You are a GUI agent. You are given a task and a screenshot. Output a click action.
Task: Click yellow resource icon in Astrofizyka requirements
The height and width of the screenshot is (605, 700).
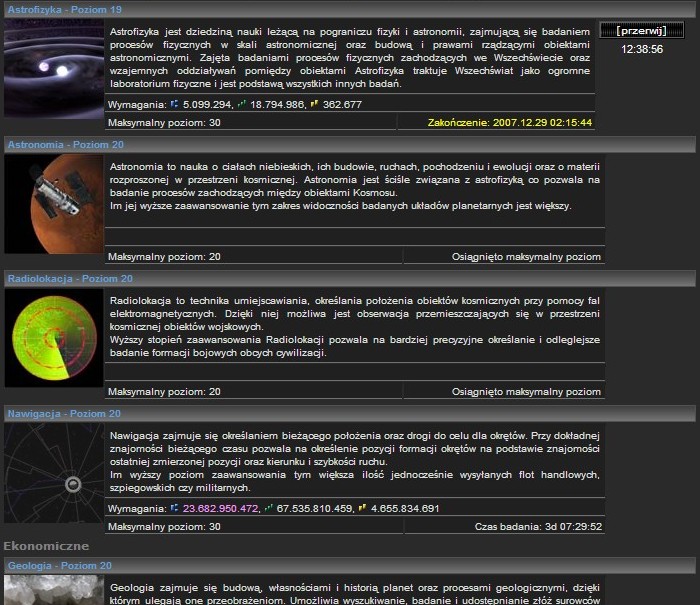[x=315, y=103]
